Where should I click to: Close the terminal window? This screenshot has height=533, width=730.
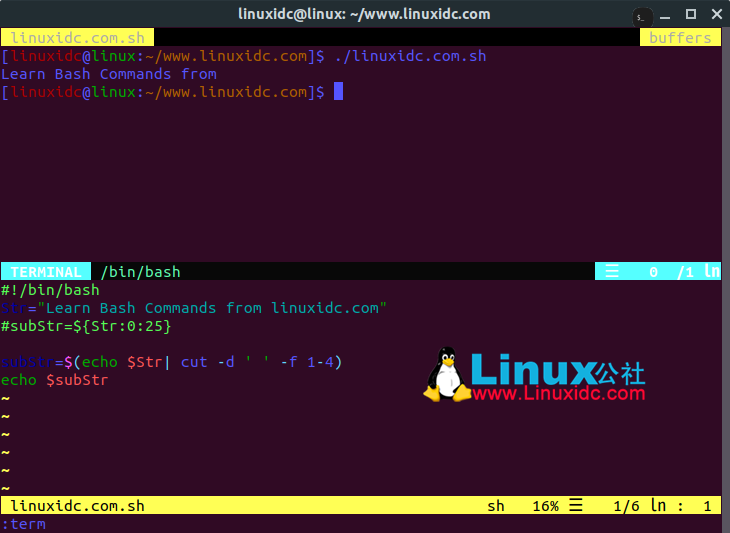tap(716, 14)
